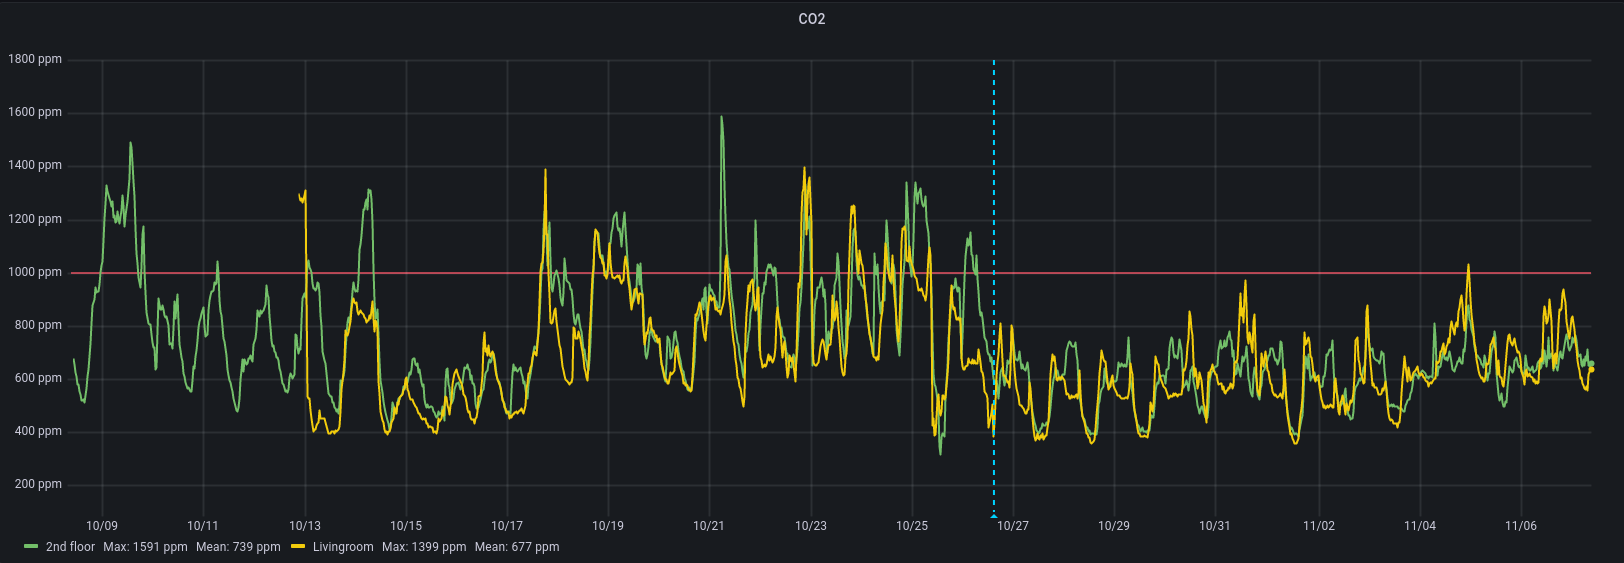The image size is (1624, 563).
Task: Toggle the Livingroom series in legend
Action: (342, 547)
